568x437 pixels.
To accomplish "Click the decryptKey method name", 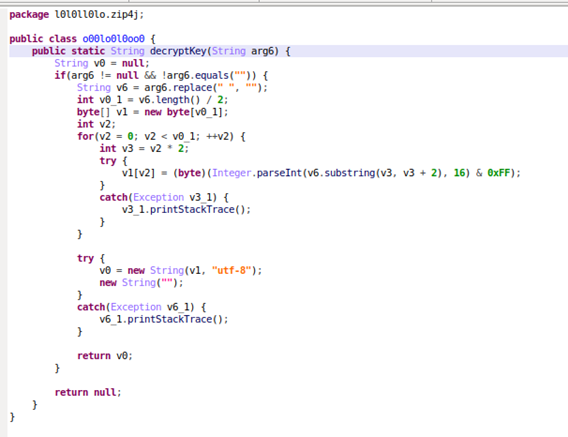I will point(178,51).
